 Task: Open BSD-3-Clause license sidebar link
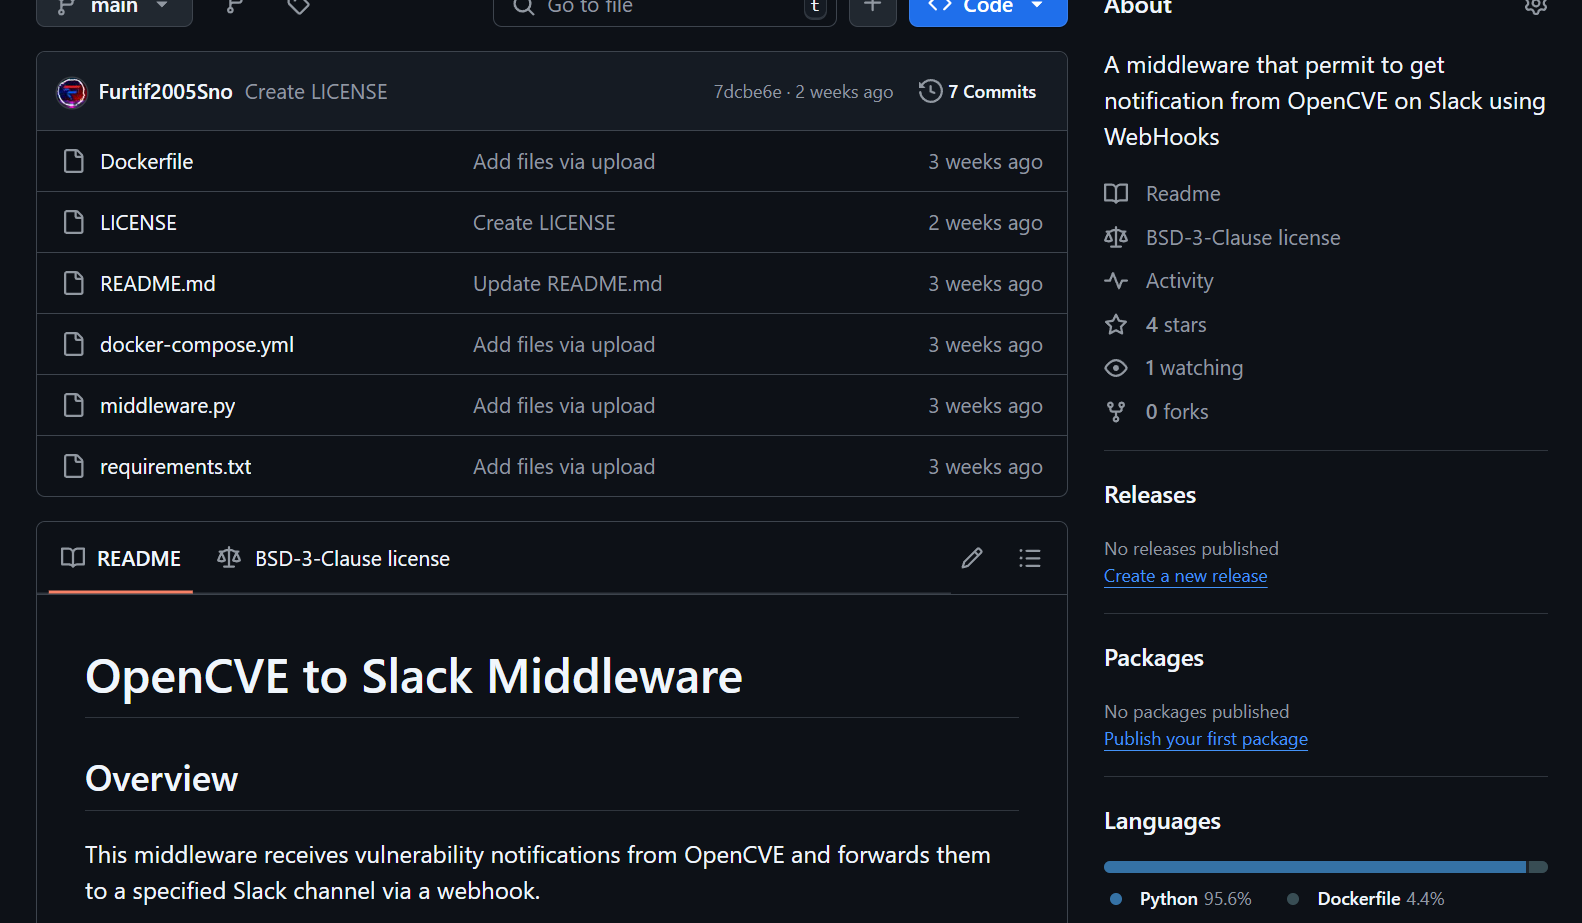[1243, 238]
